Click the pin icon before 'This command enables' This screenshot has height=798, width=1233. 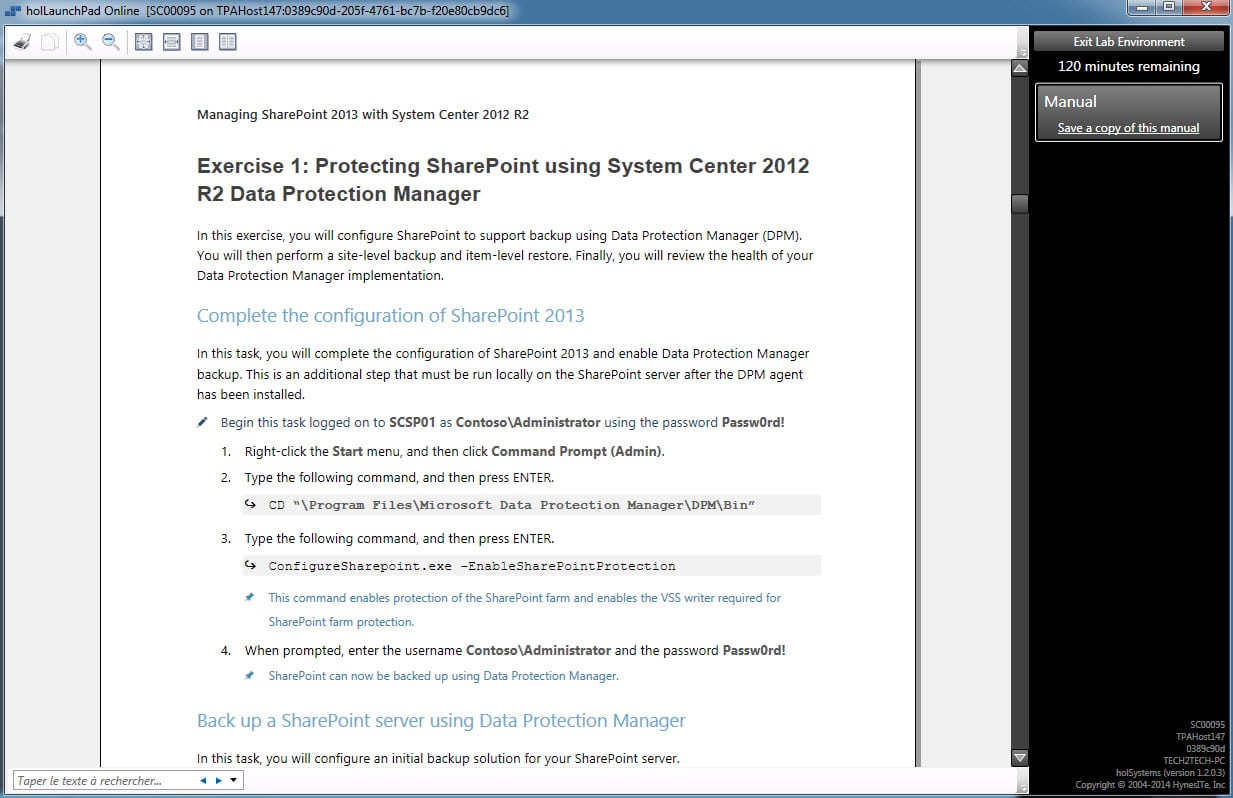pyautogui.click(x=249, y=597)
